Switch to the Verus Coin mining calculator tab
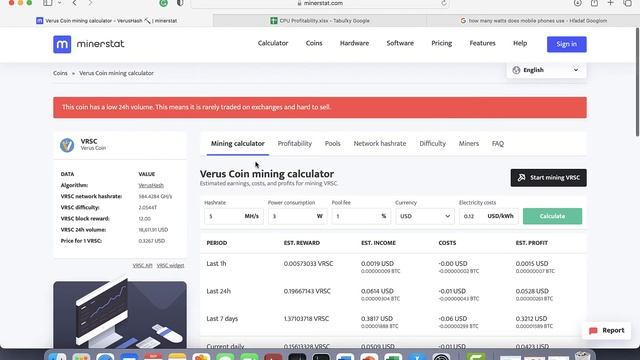 (107, 20)
